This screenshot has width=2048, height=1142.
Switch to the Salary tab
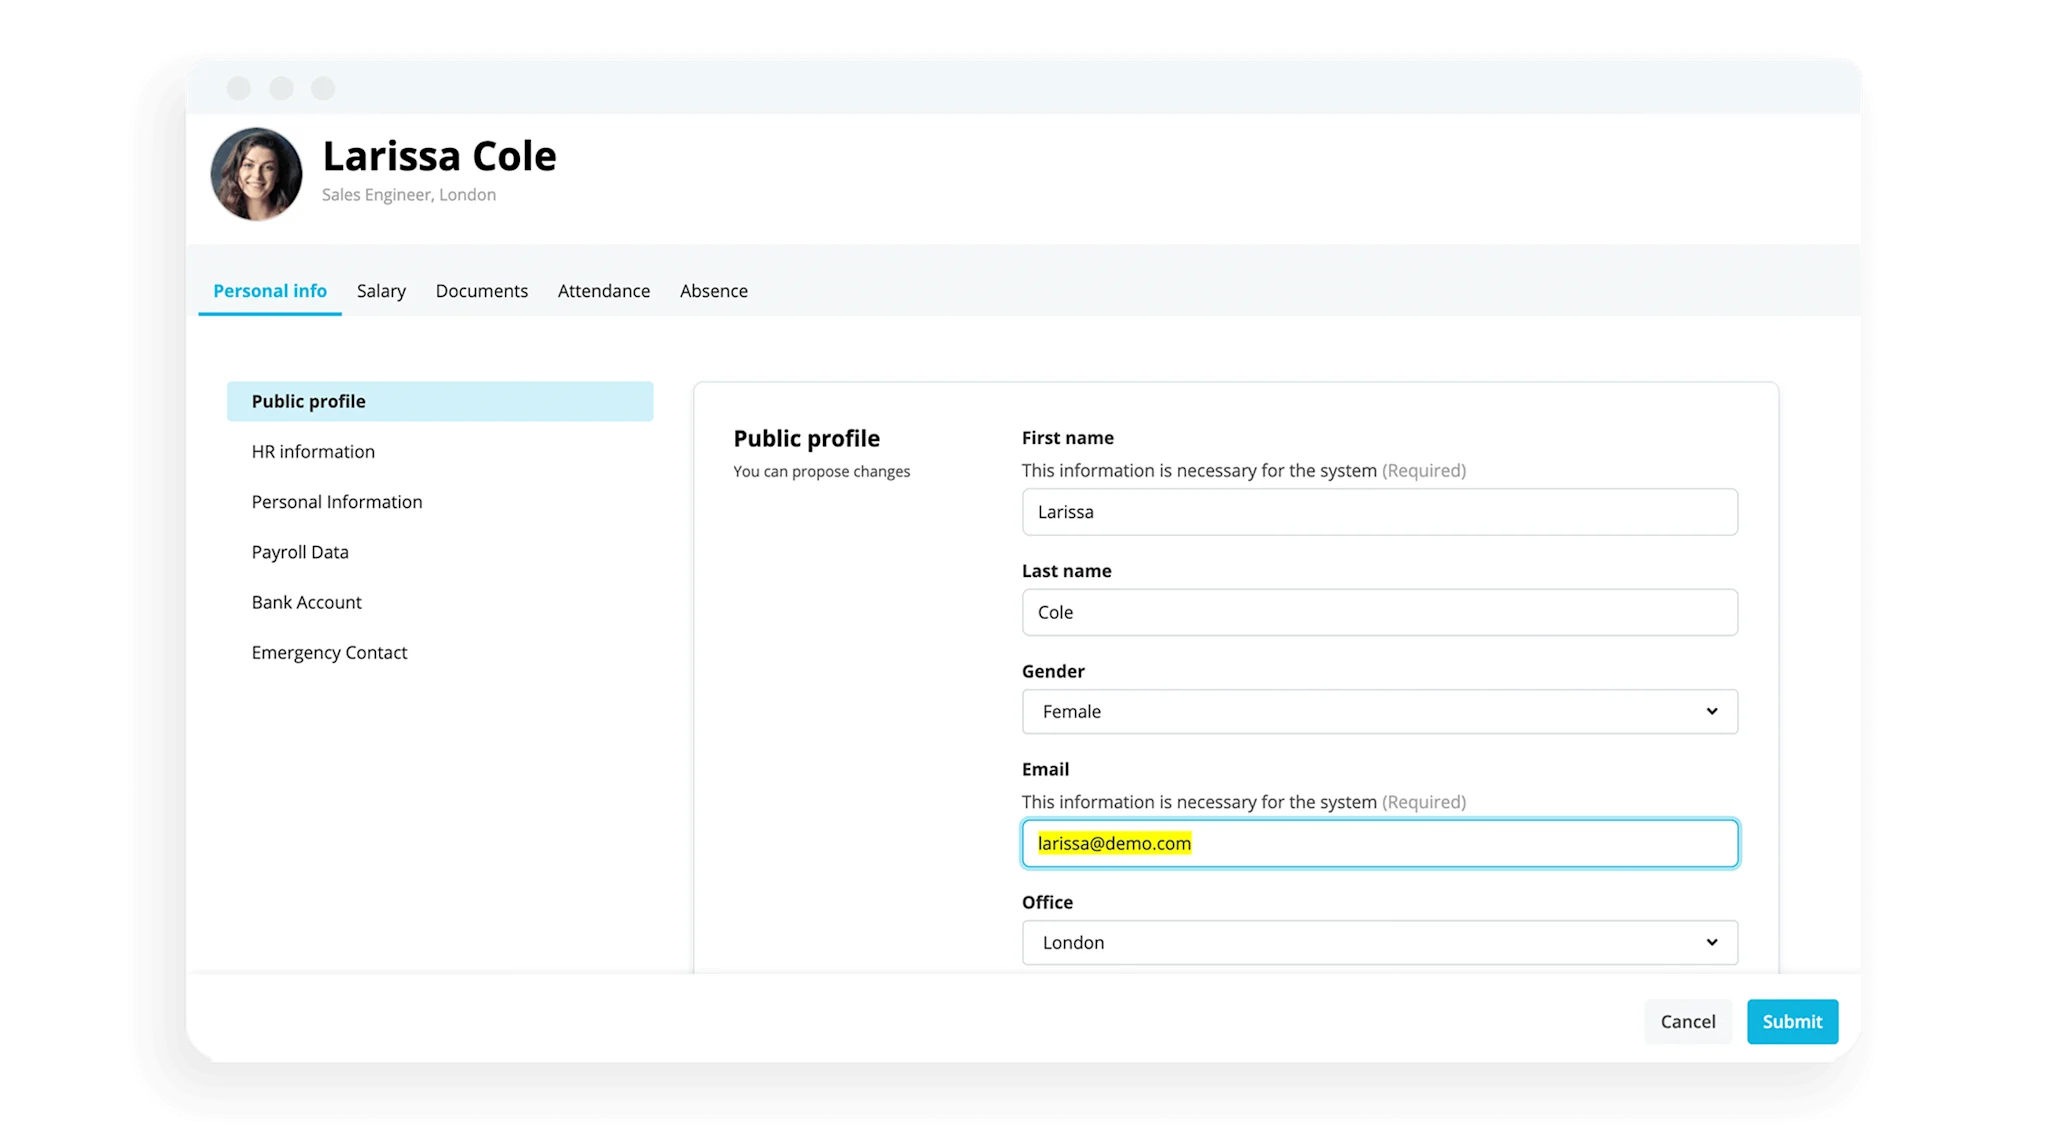tap(381, 291)
